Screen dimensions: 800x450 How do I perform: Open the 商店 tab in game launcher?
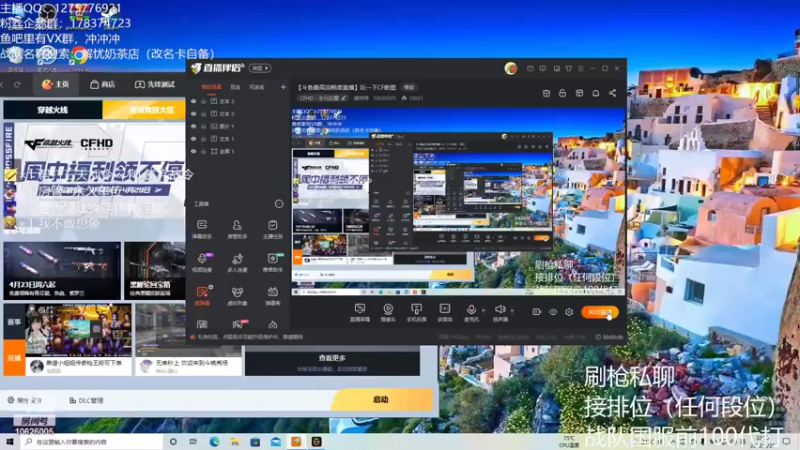click(103, 84)
